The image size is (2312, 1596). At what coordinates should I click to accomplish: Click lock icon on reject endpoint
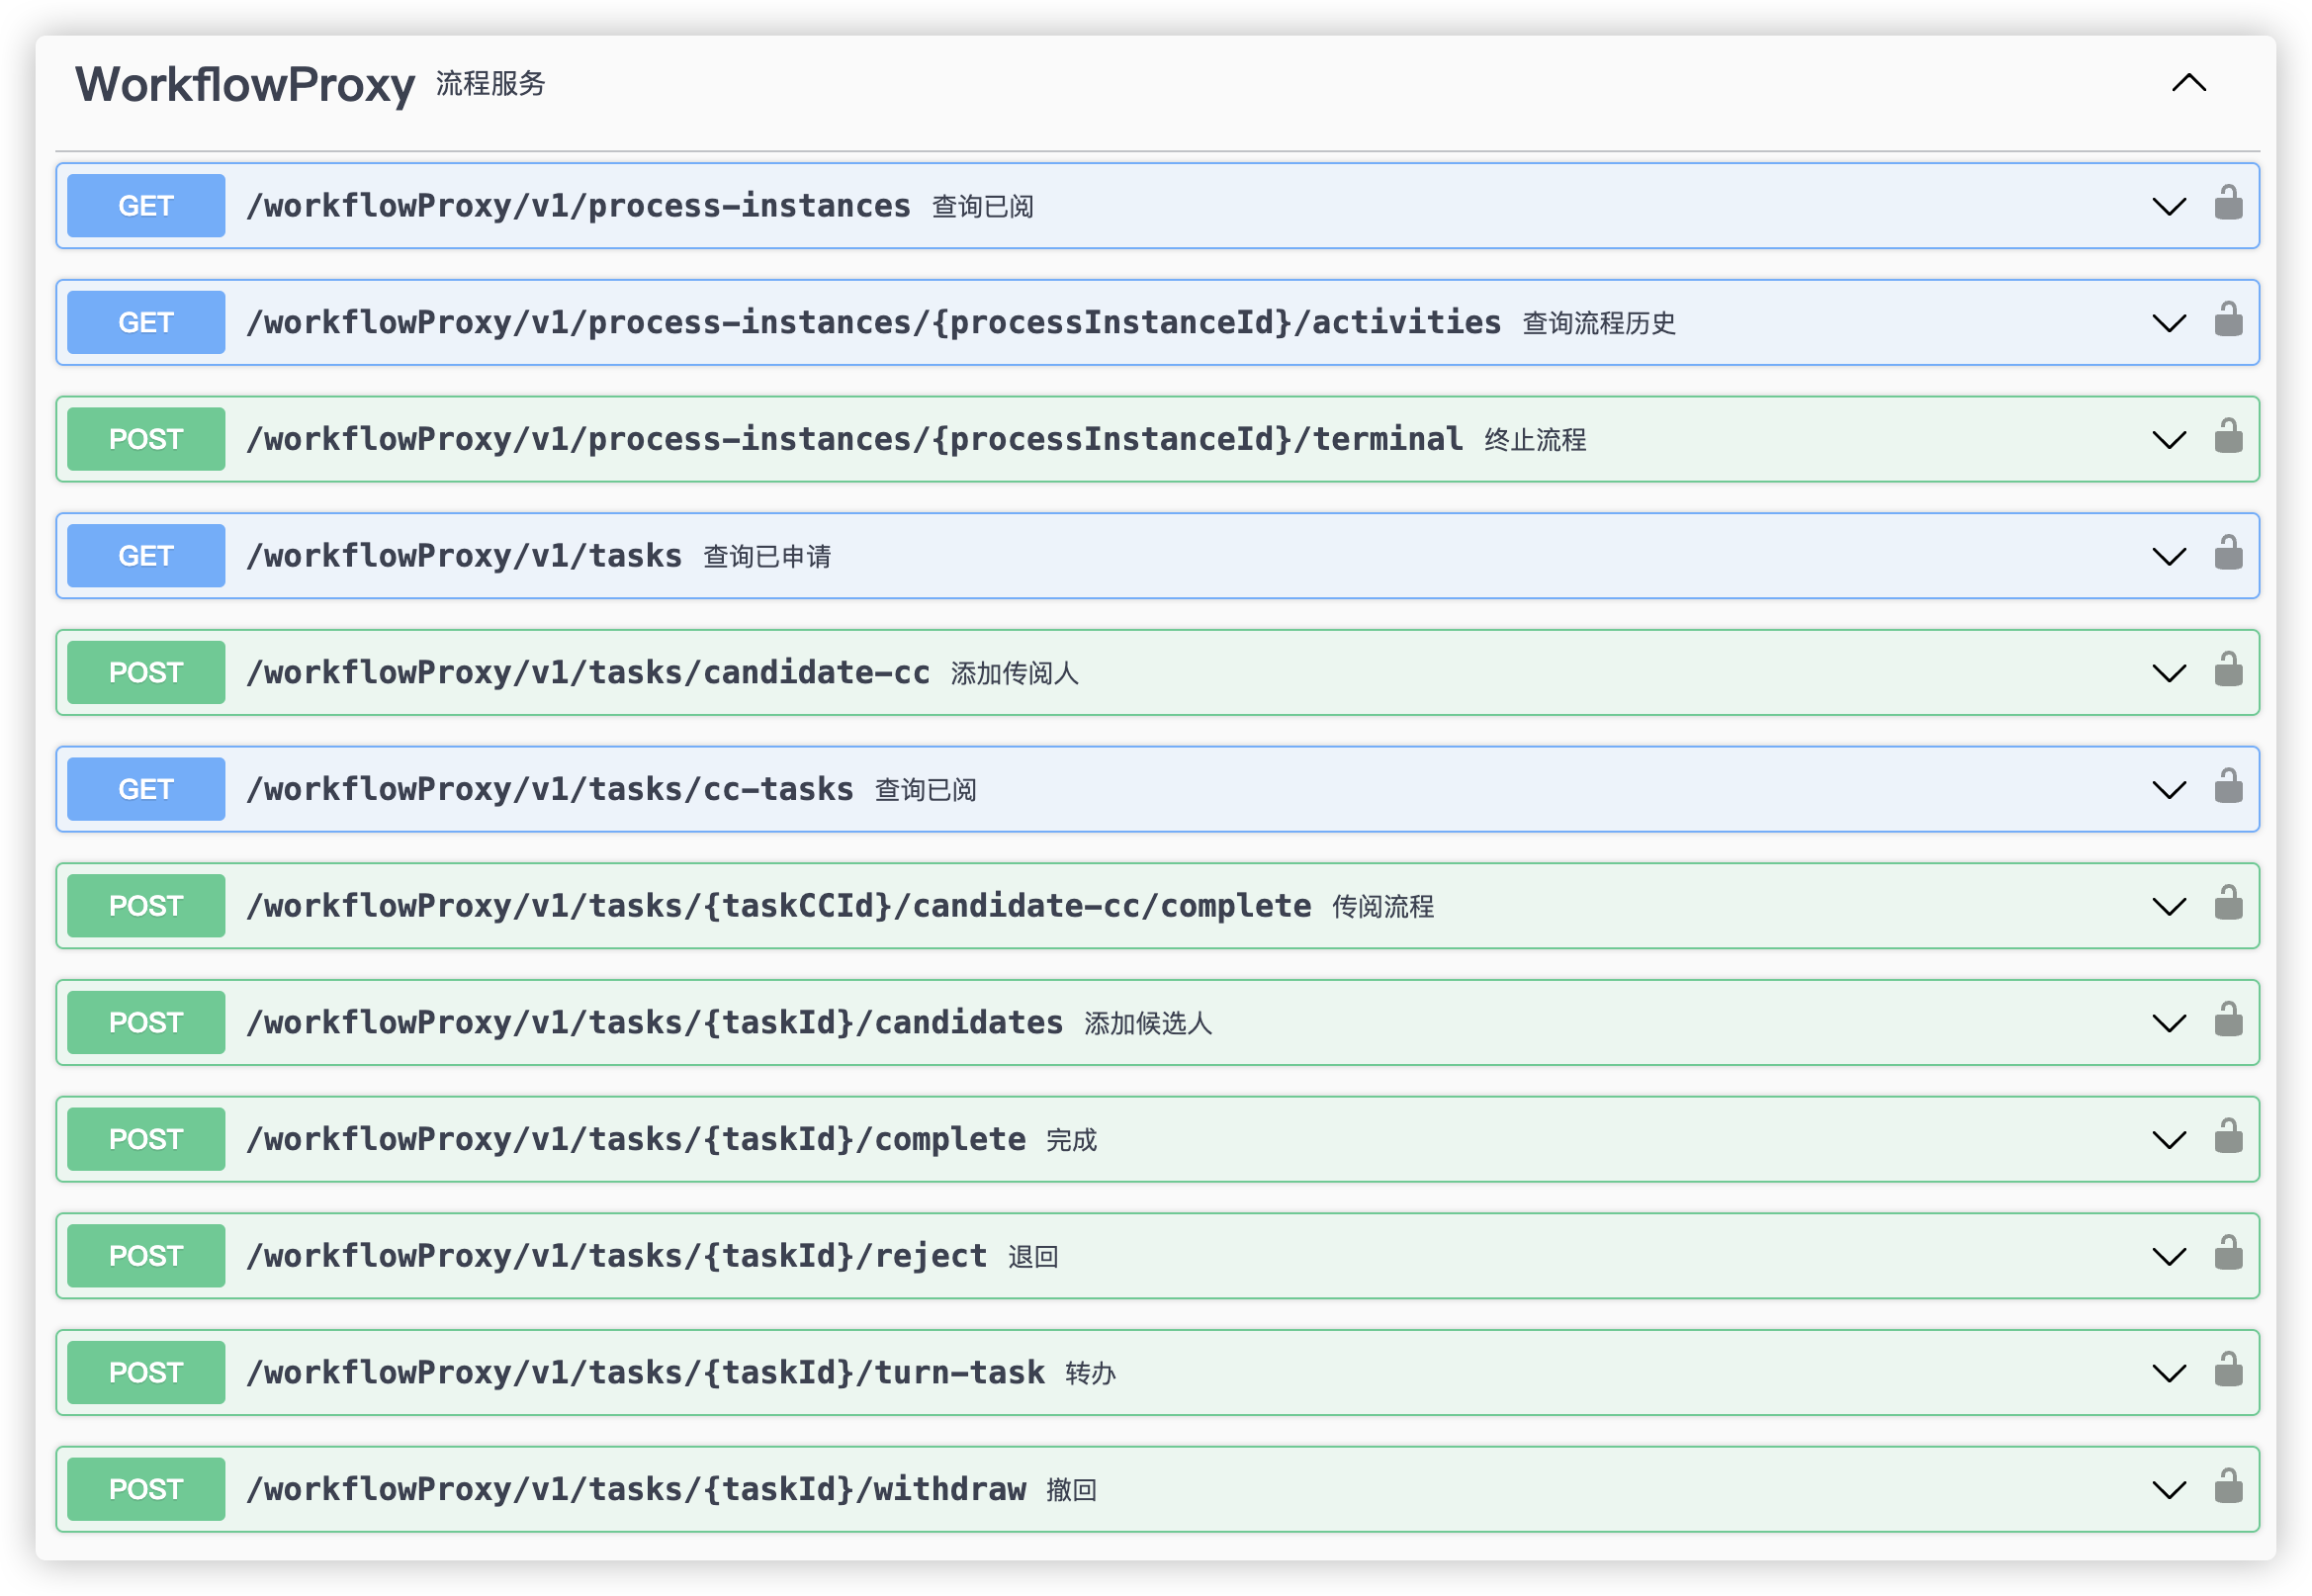tap(2228, 1254)
